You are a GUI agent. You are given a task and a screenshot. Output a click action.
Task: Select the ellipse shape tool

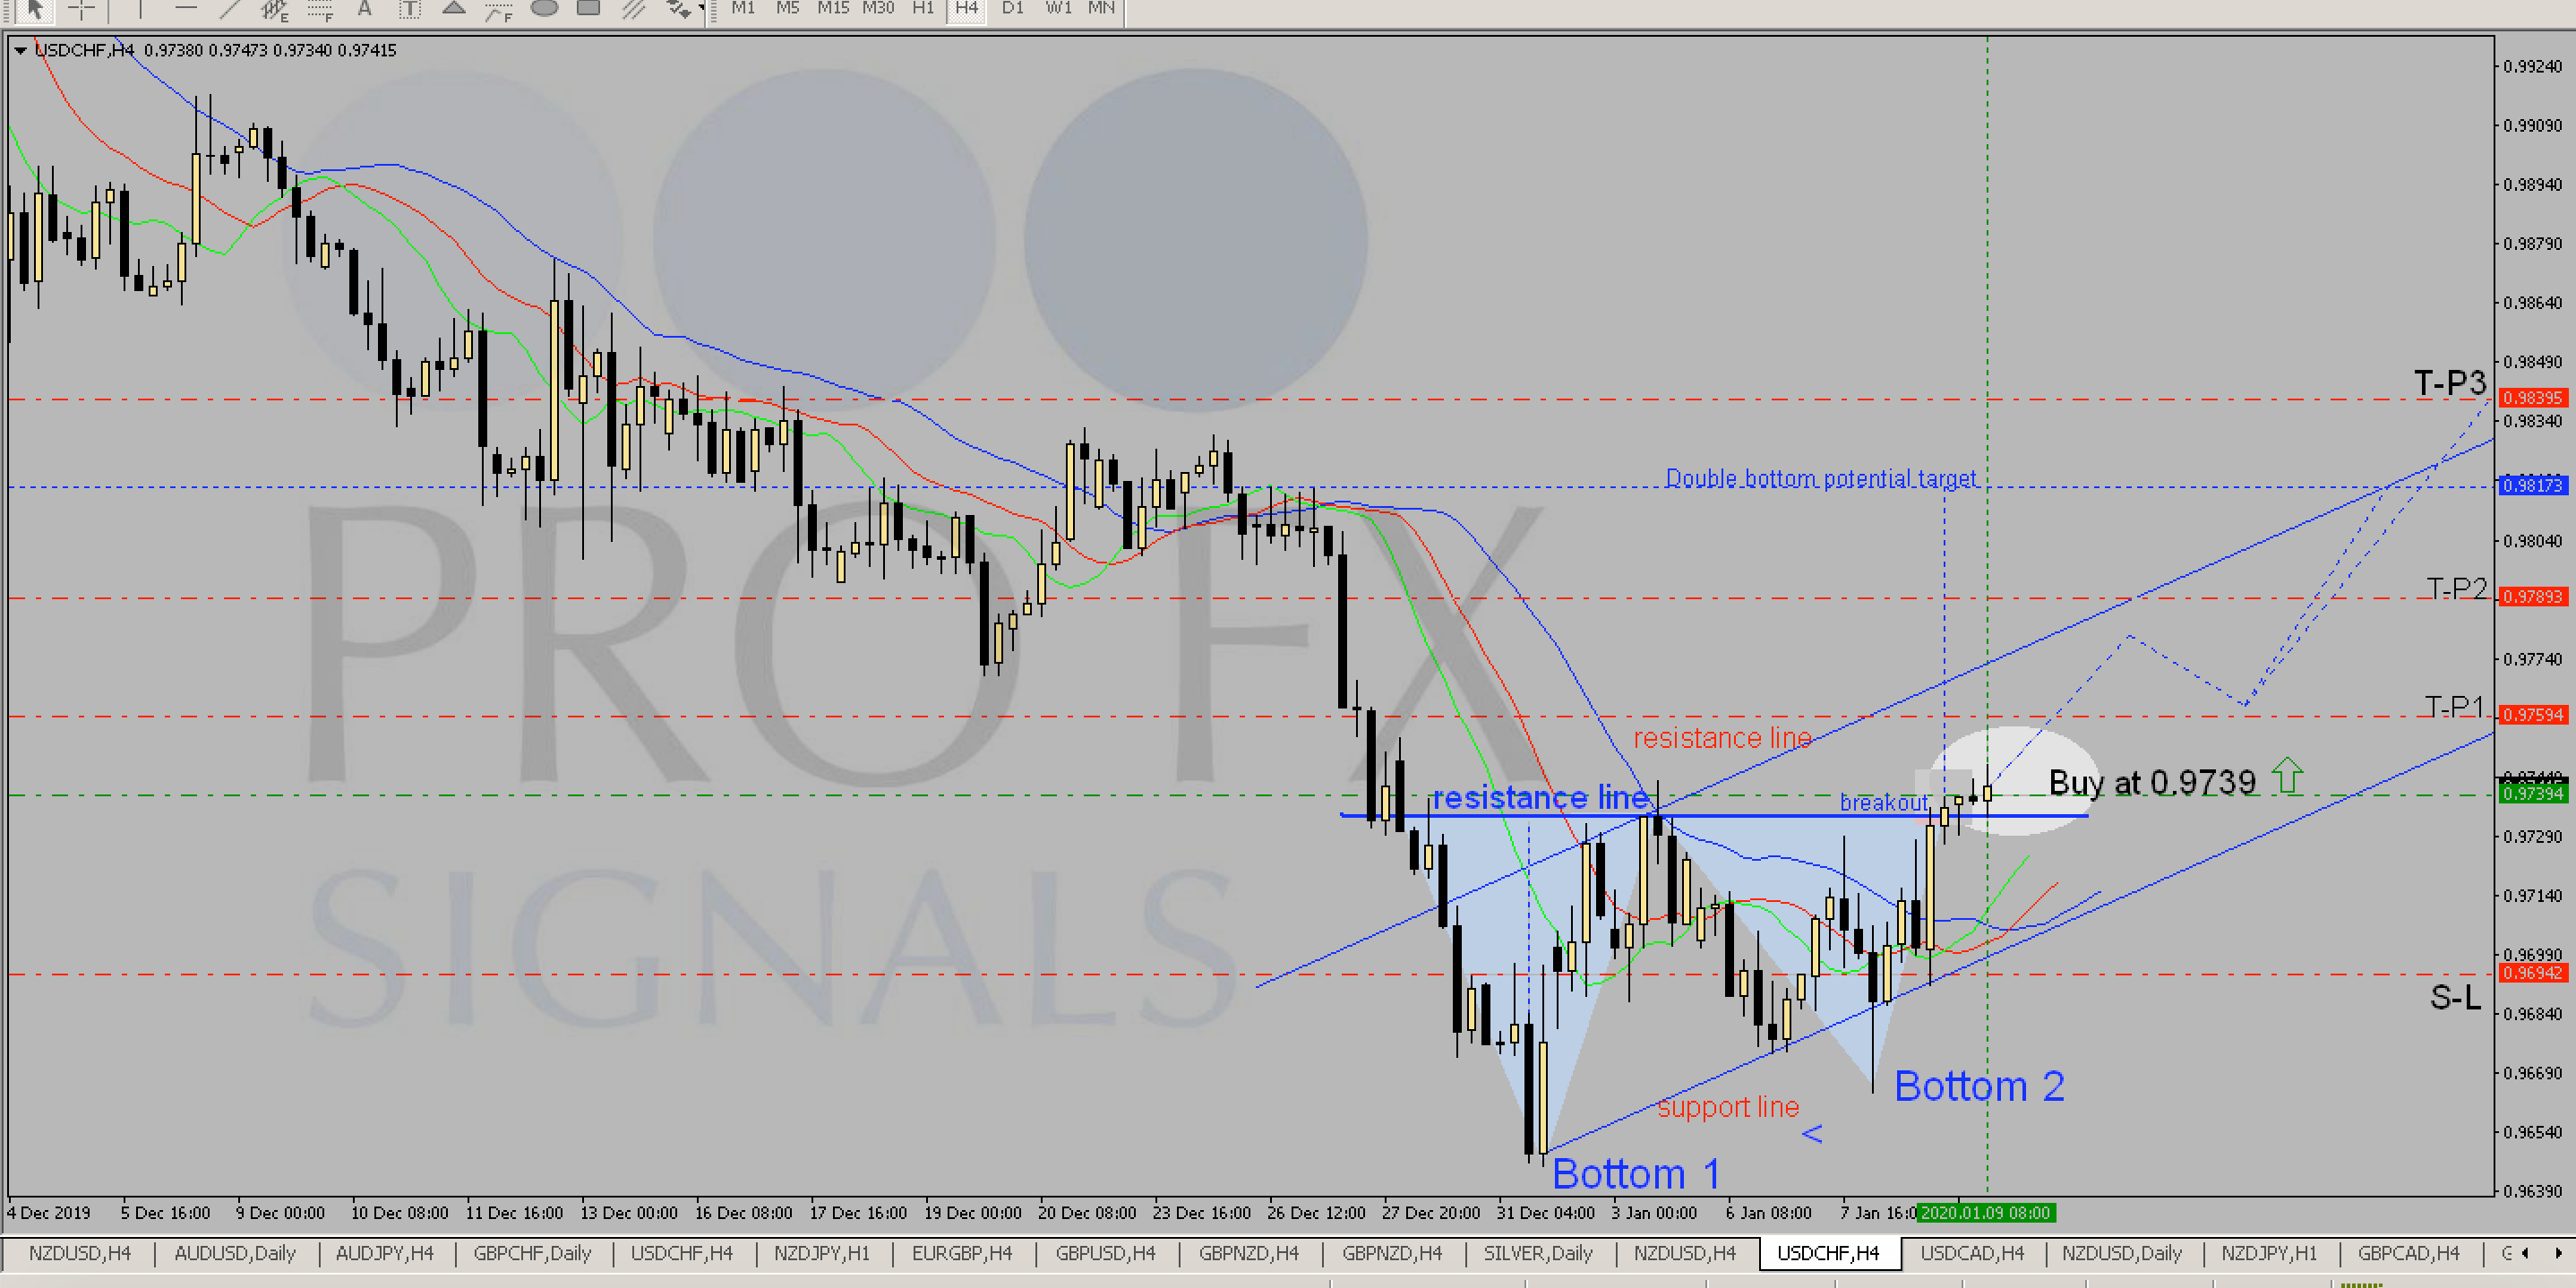[544, 8]
